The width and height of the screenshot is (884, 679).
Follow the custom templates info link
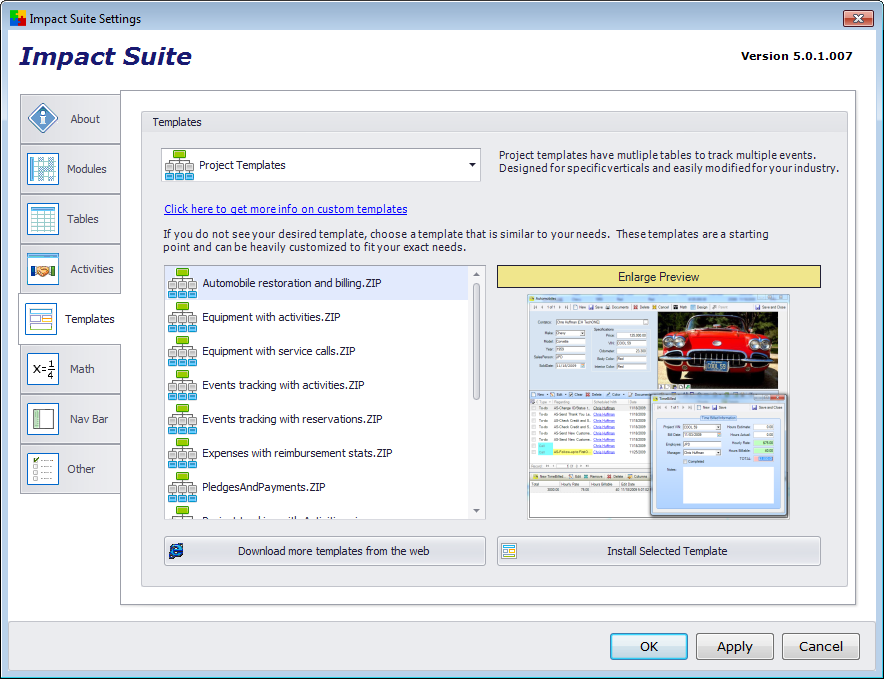point(286,209)
